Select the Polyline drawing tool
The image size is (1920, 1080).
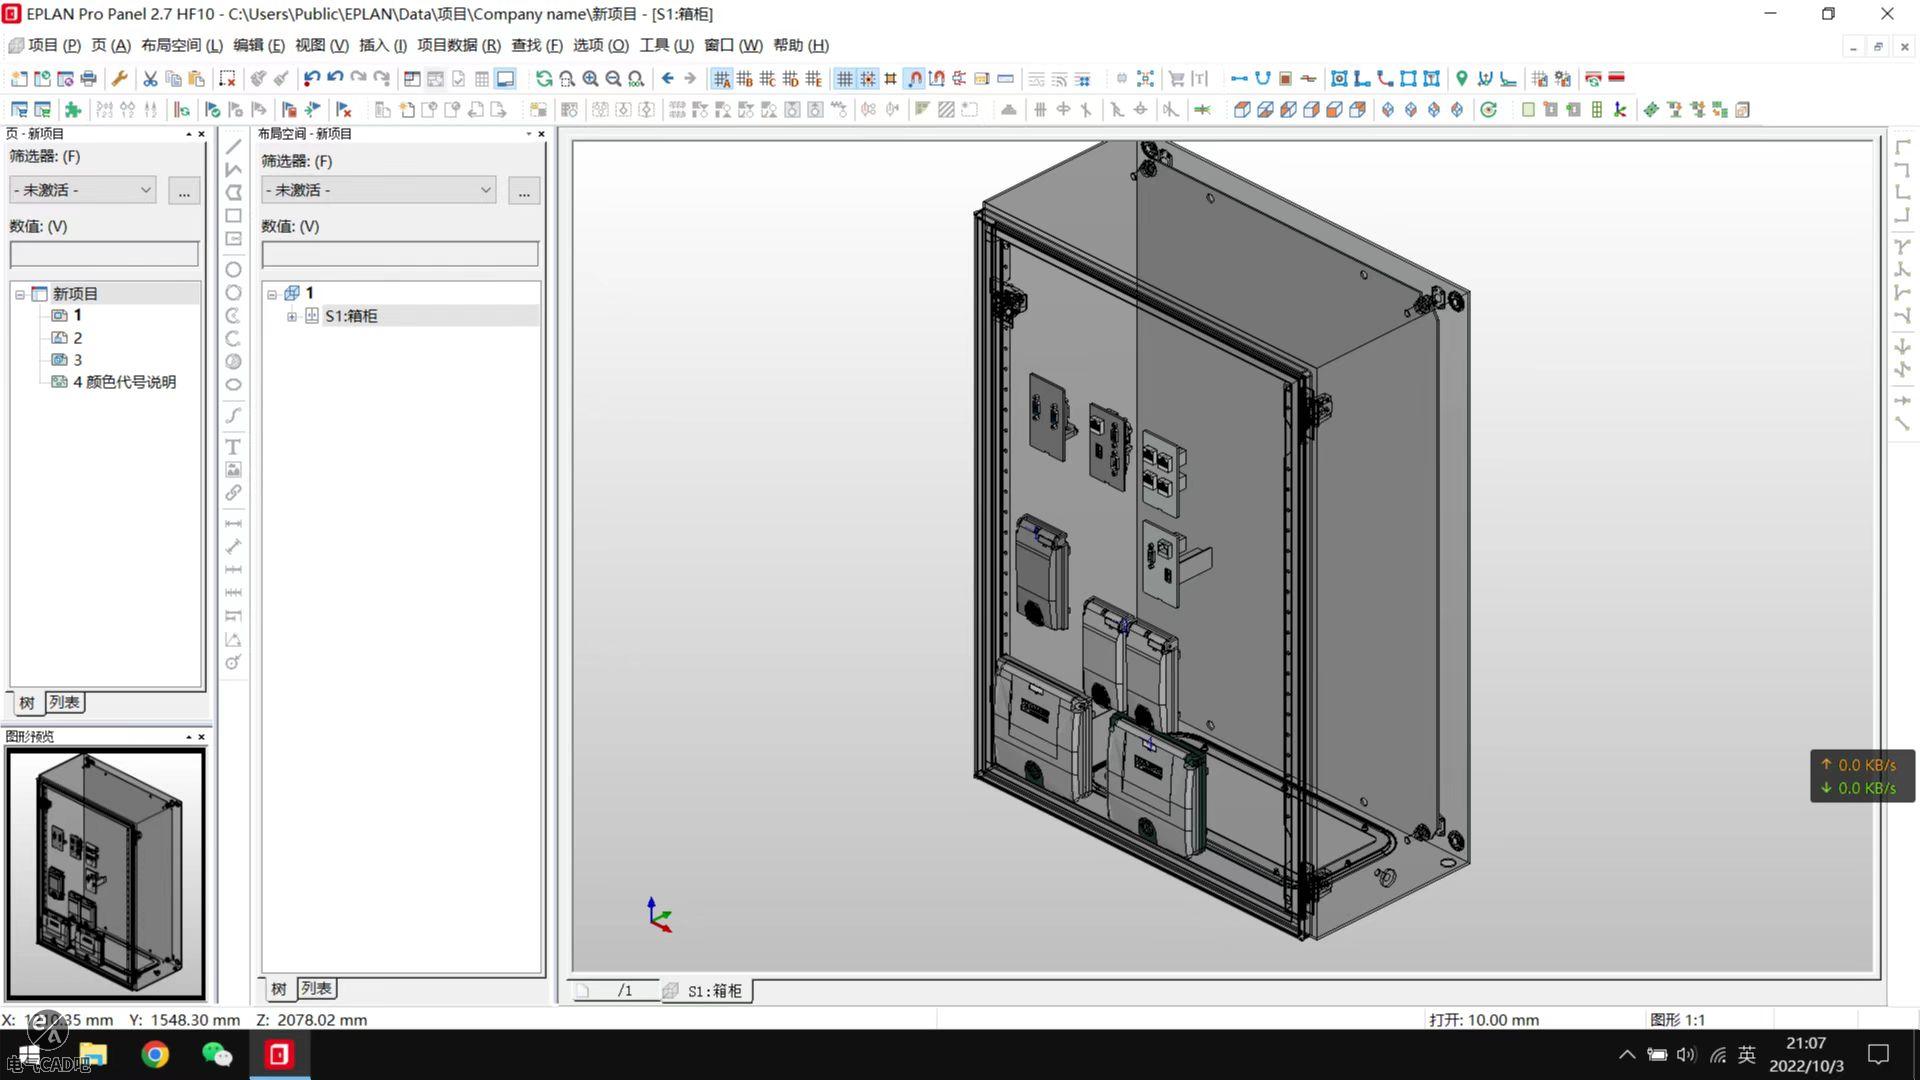[233, 170]
